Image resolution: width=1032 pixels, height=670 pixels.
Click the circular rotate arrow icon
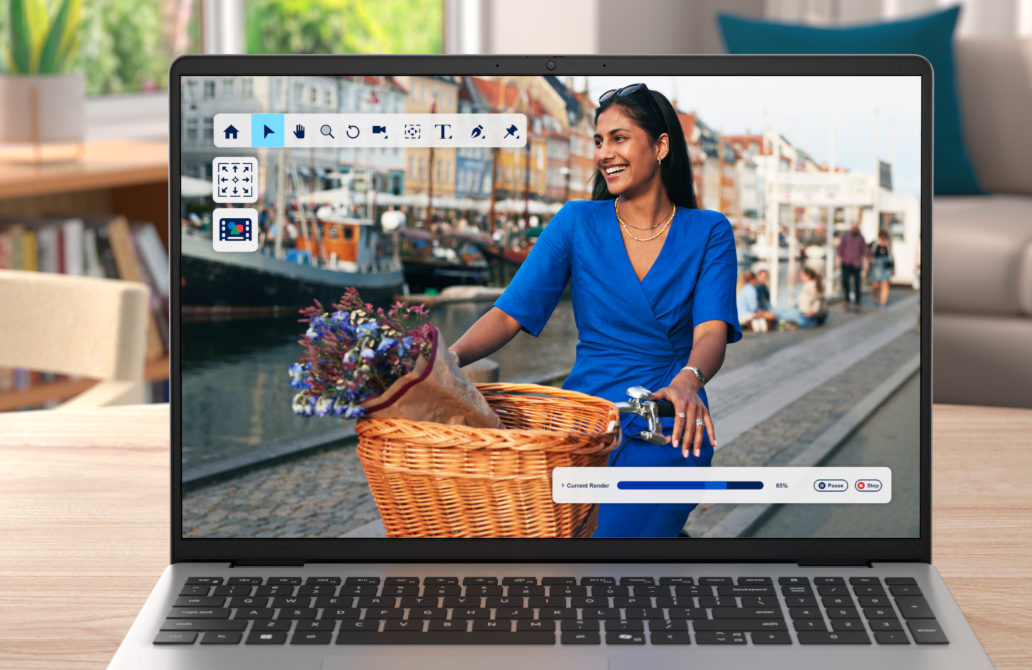pyautogui.click(x=353, y=131)
